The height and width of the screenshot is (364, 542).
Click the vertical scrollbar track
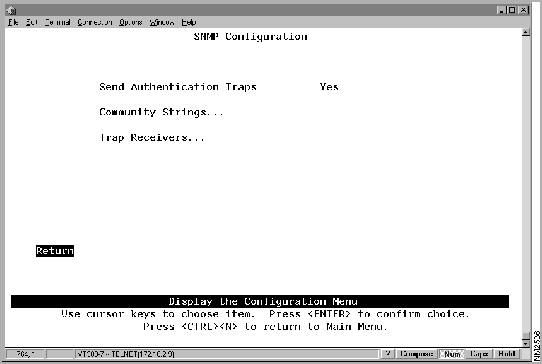(526, 184)
